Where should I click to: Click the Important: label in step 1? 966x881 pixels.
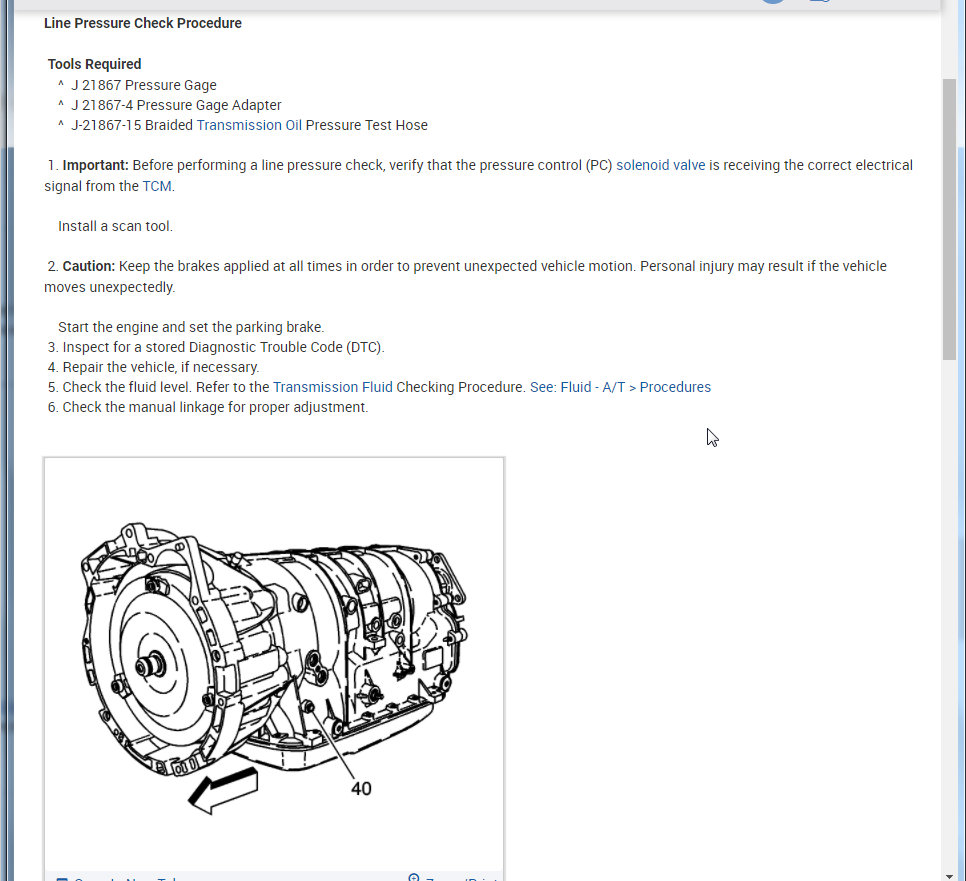95,165
